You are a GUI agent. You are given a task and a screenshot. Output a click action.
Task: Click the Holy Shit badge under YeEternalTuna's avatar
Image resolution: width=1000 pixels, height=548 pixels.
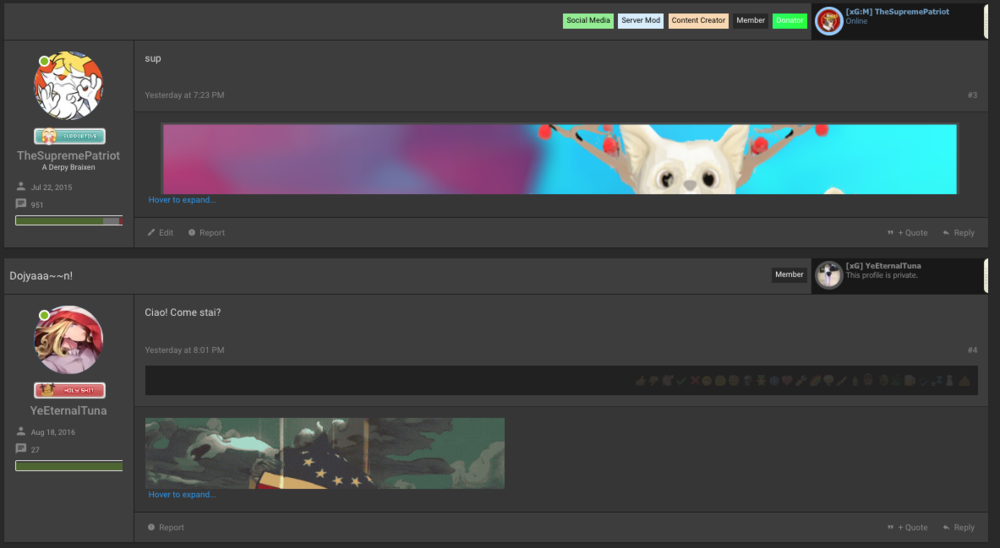[x=70, y=390]
